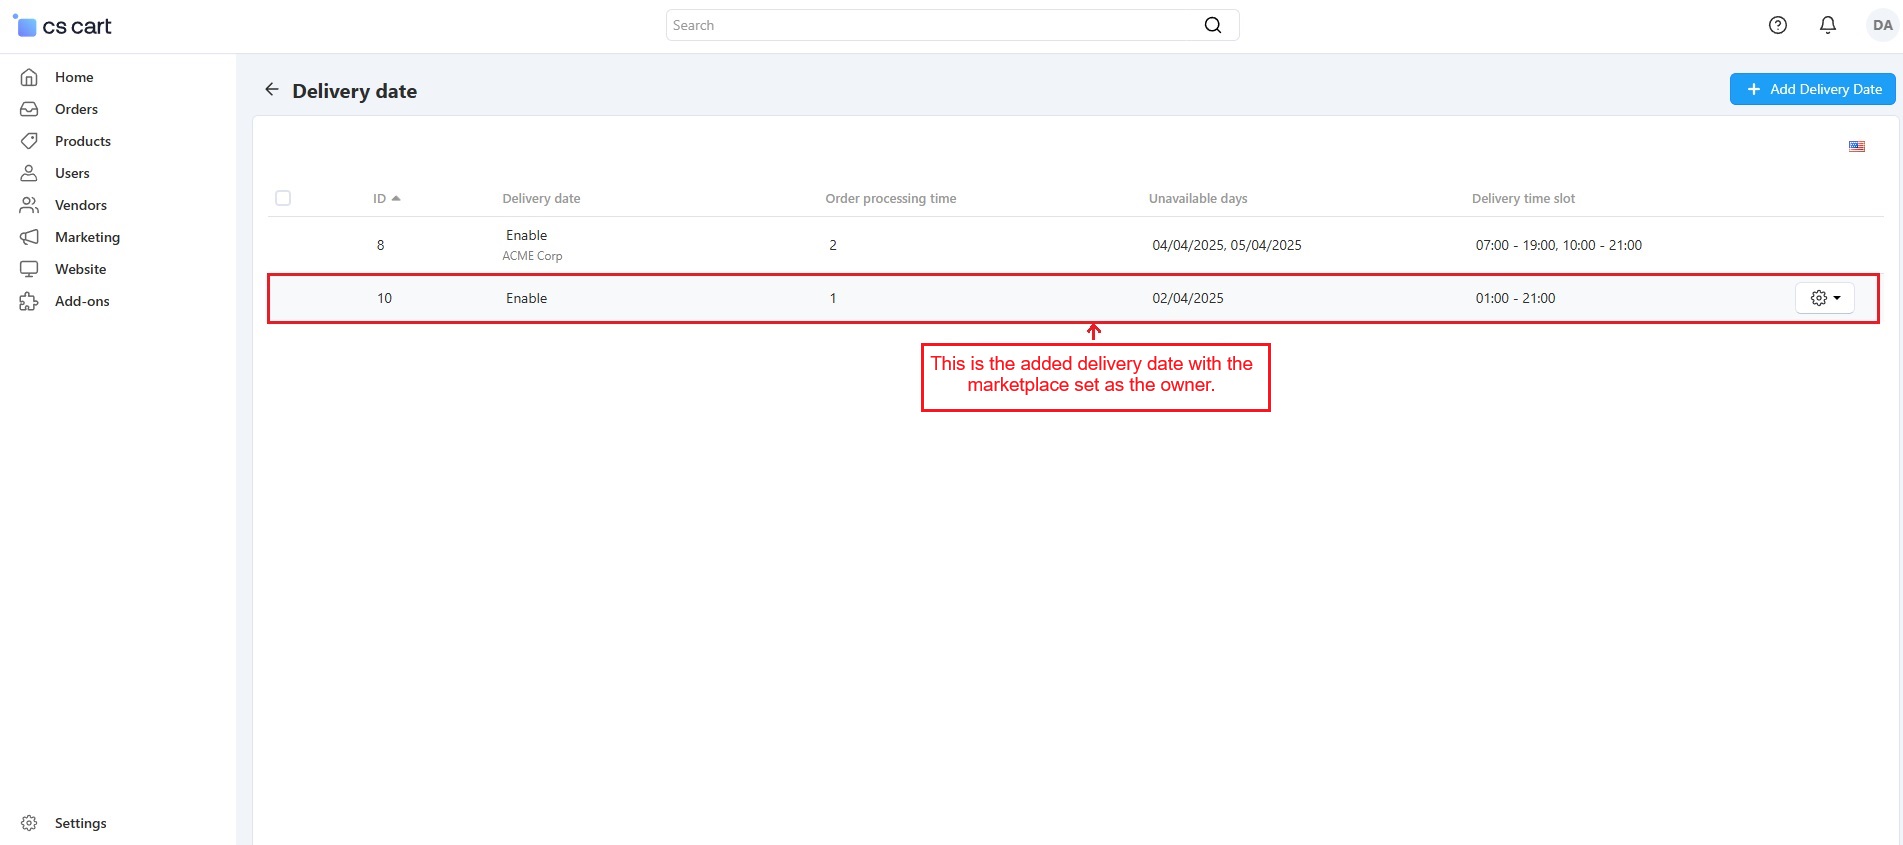Toggle the select-all checkbox in table header
This screenshot has width=1903, height=845.
pos(283,198)
